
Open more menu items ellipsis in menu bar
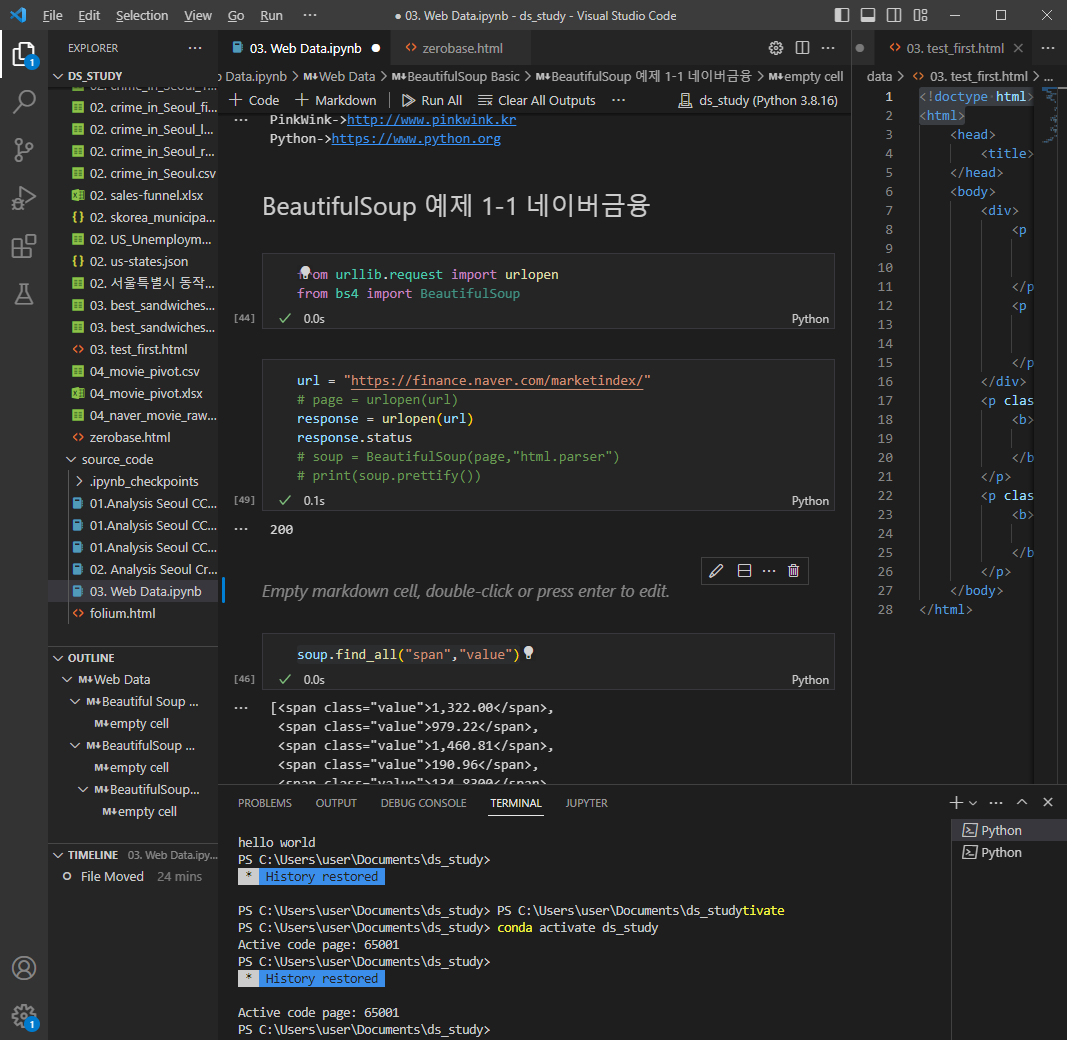[x=310, y=15]
